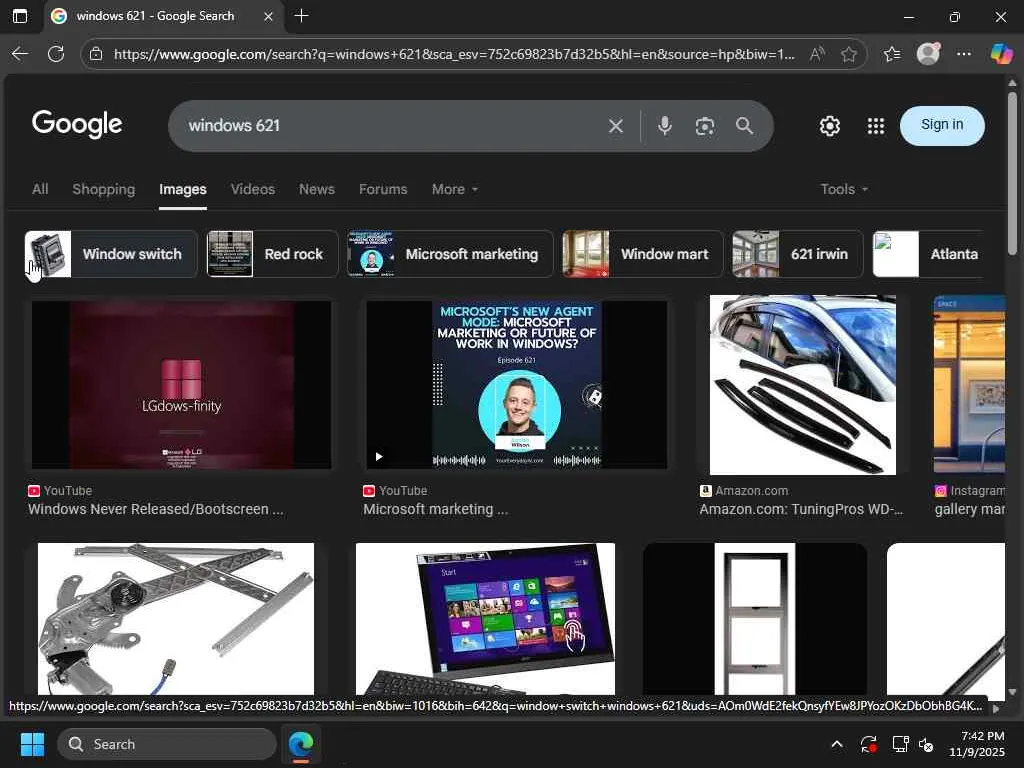Click the Sign in button

942,125
